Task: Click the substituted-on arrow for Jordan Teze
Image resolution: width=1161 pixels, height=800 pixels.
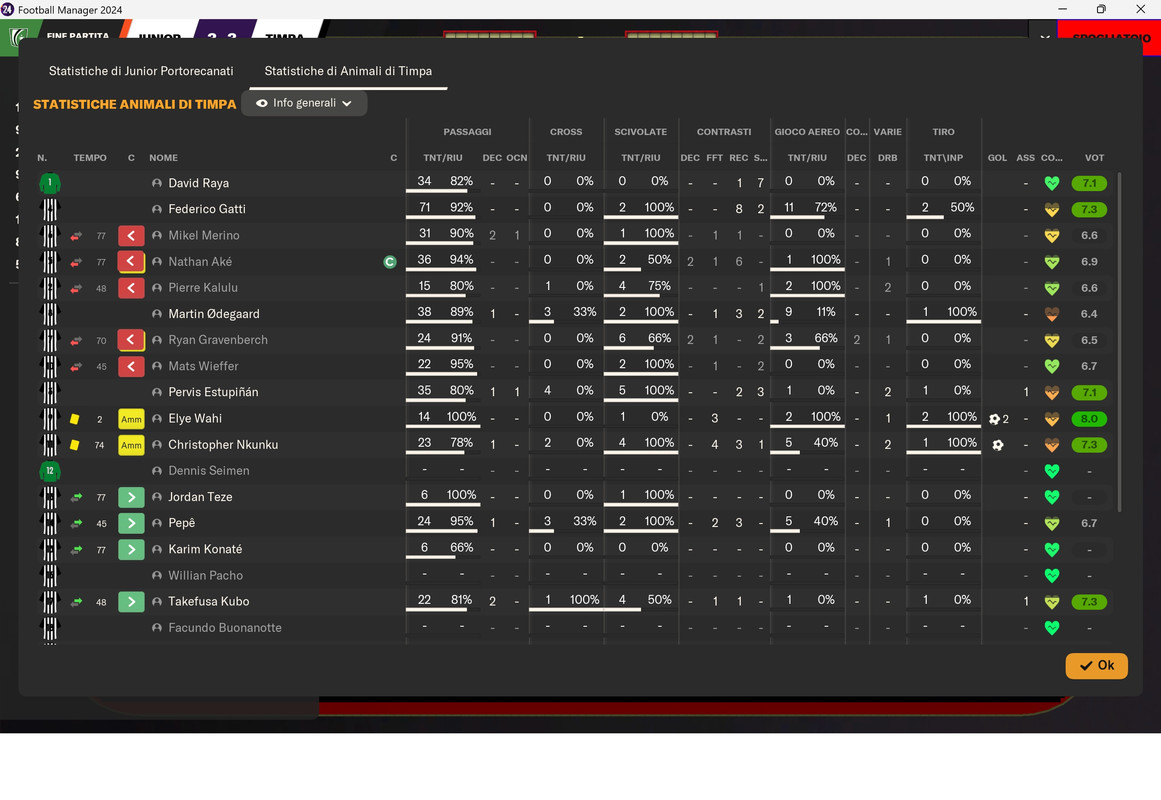Action: [x=131, y=497]
